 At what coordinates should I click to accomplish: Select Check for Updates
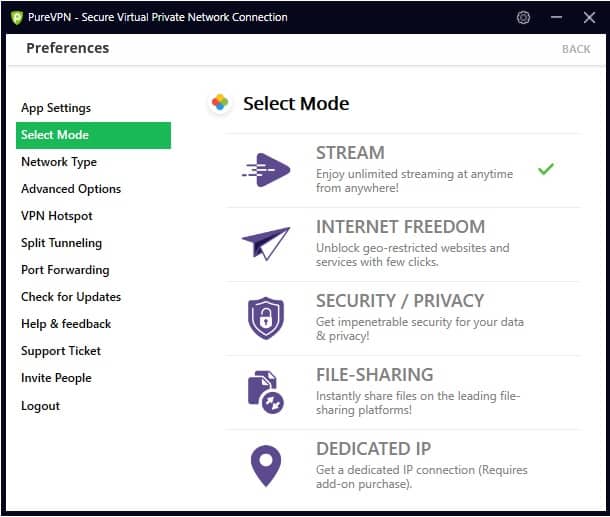pyautogui.click(x=71, y=297)
